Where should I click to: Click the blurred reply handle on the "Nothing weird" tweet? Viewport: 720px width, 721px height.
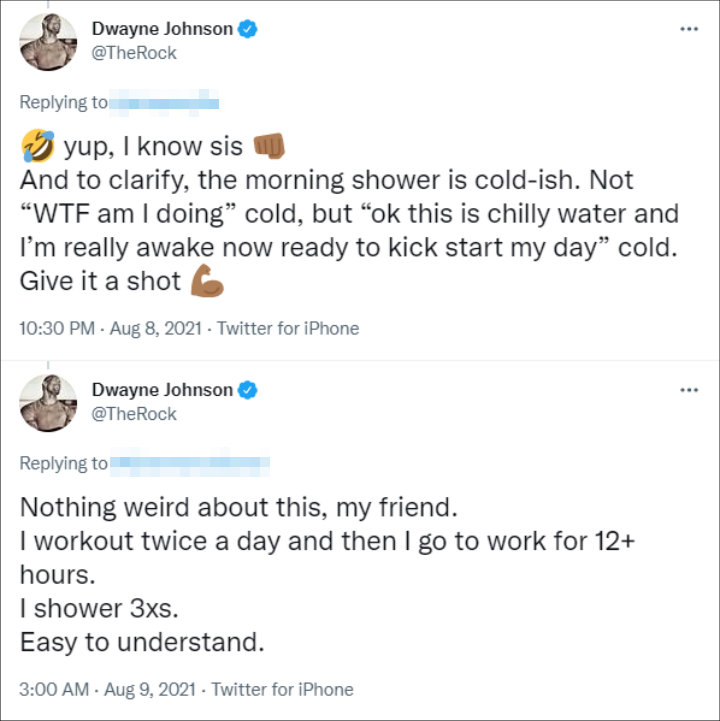click(189, 463)
